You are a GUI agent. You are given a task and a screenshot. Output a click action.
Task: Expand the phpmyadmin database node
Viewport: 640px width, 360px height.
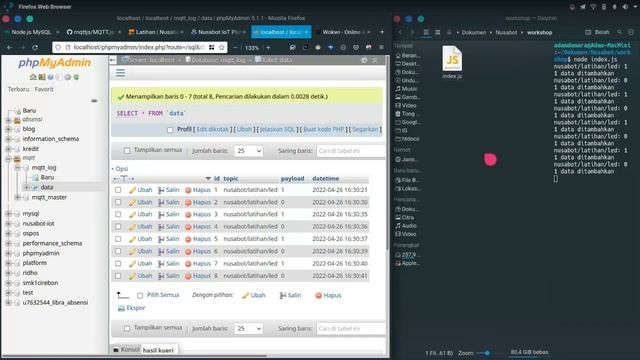tap(8, 253)
